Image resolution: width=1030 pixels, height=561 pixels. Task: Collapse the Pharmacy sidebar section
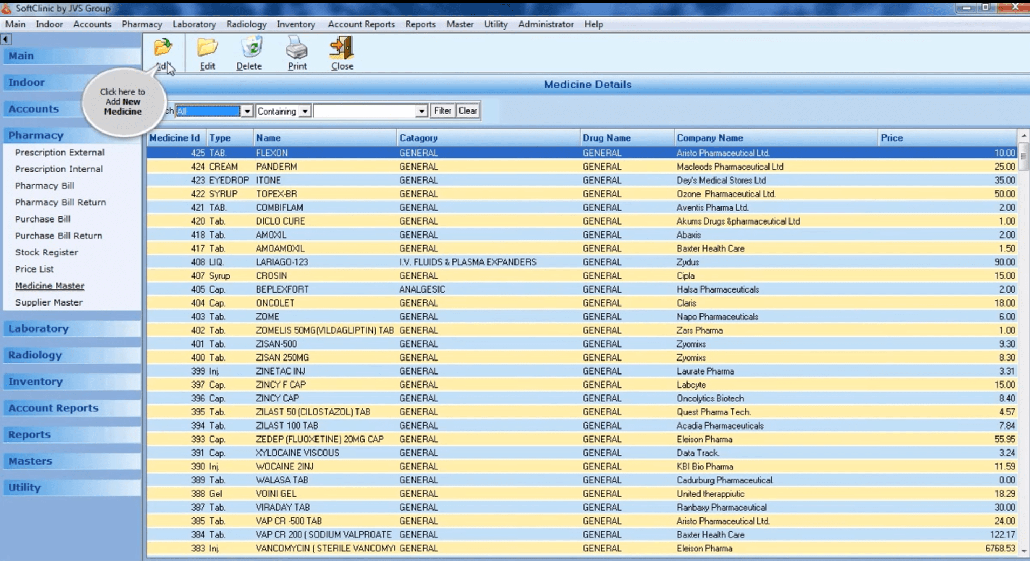click(70, 135)
